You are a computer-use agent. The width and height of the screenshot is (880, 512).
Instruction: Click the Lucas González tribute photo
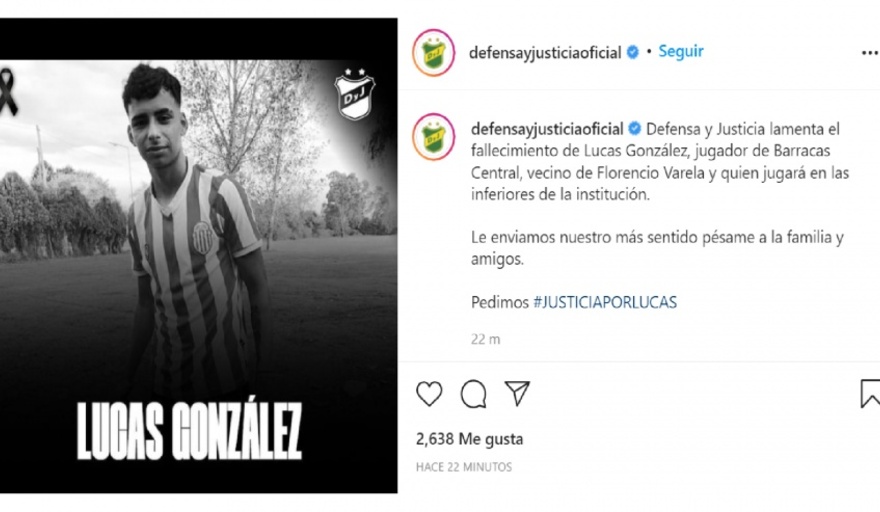199,255
